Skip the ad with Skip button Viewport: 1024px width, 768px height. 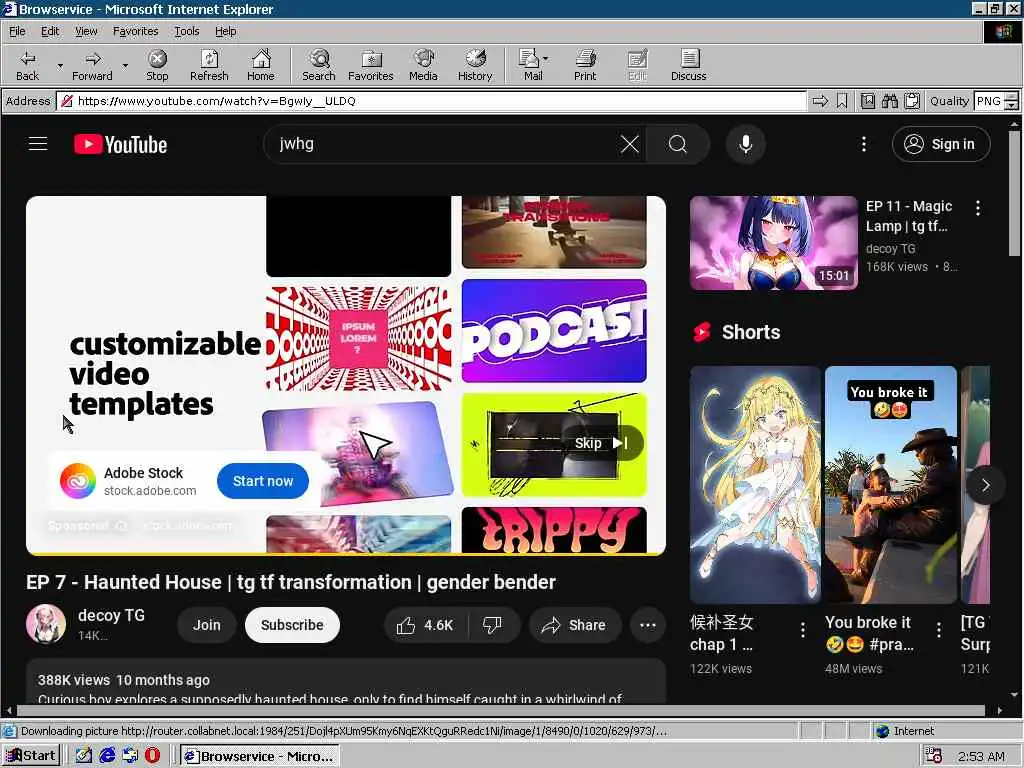click(601, 443)
